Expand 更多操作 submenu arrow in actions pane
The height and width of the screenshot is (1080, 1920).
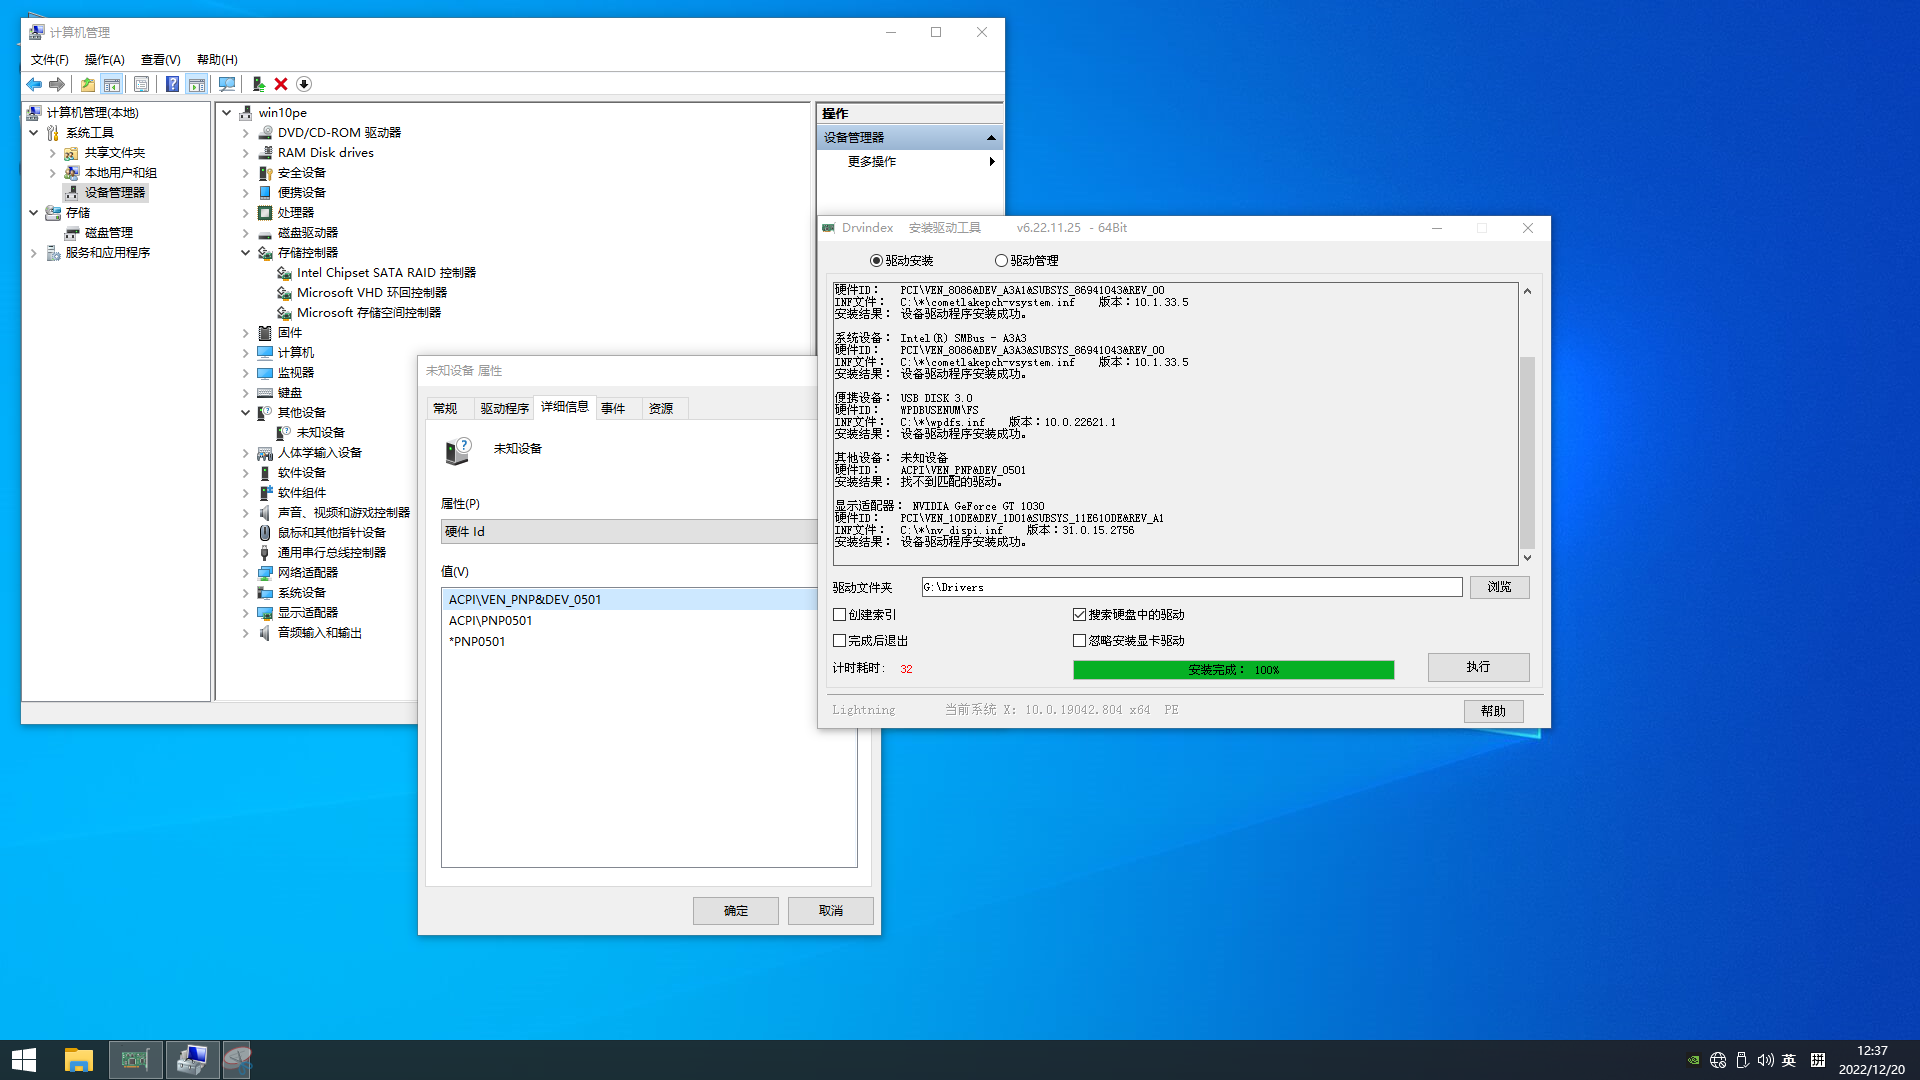pyautogui.click(x=992, y=162)
